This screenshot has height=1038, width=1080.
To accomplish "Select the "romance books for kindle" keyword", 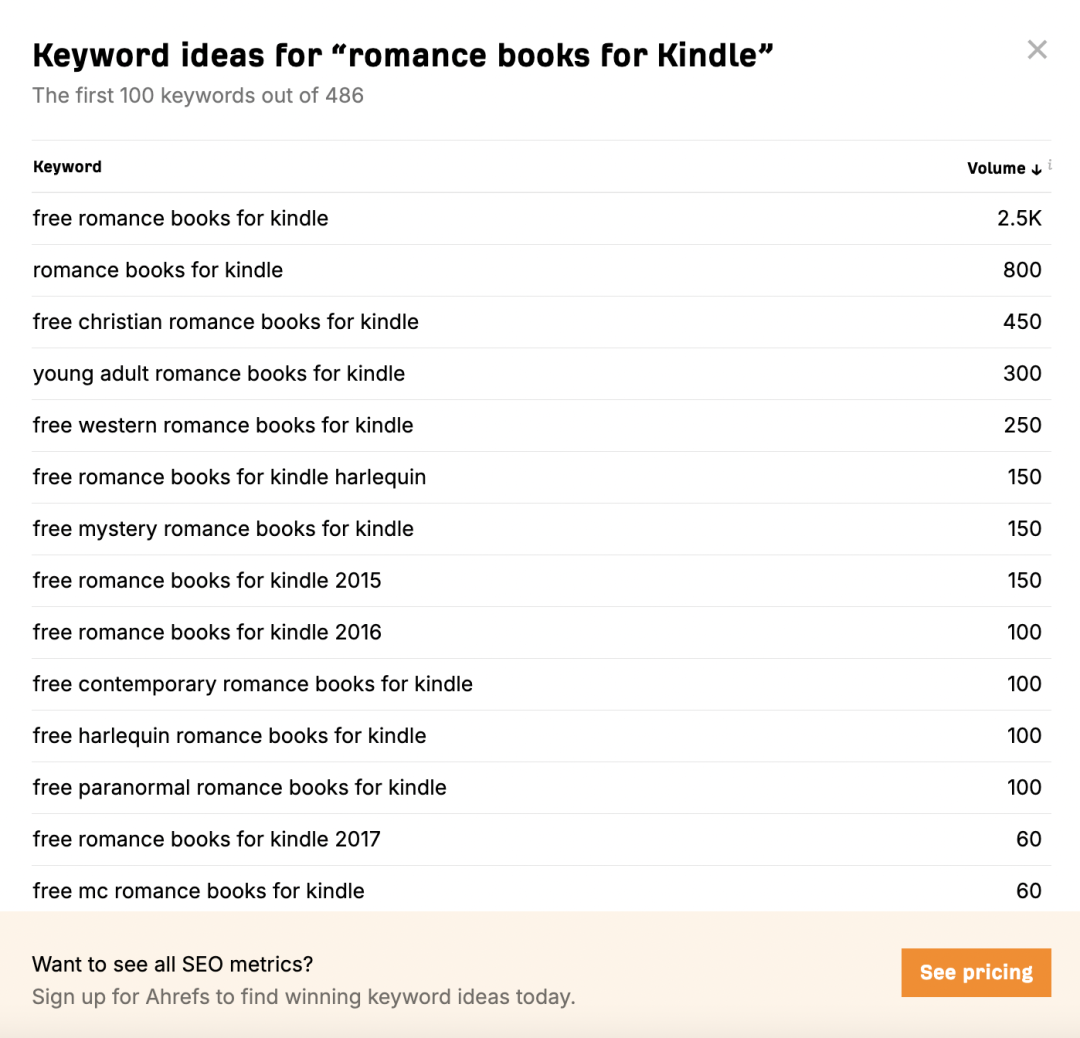I will pyautogui.click(x=158, y=270).
